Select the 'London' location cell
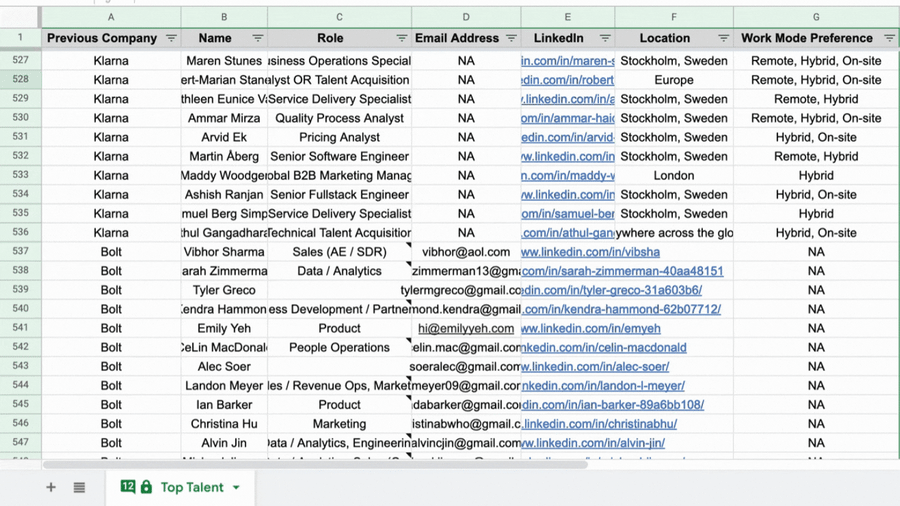 pyautogui.click(x=674, y=176)
